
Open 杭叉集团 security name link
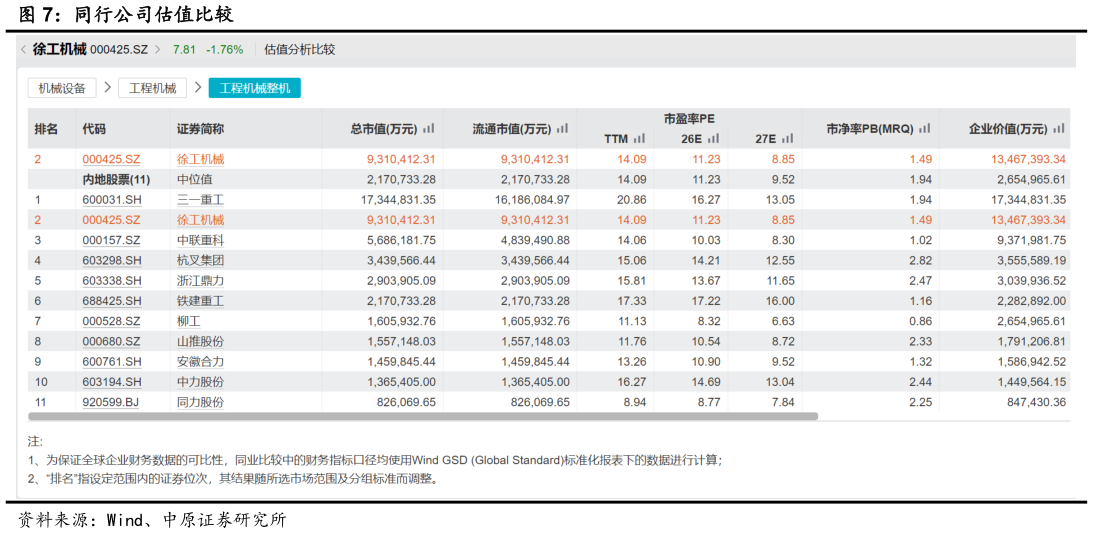coord(201,260)
